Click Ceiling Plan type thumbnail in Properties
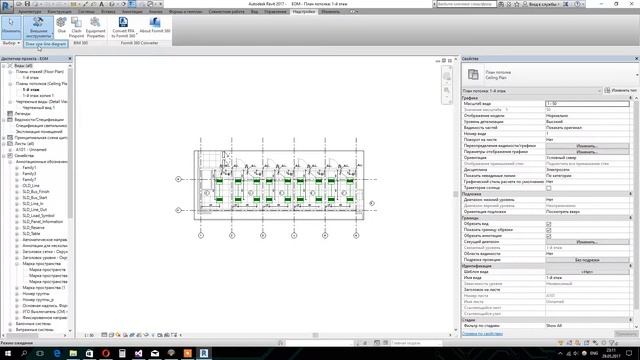Viewport: 640px width, 360px height. click(473, 74)
